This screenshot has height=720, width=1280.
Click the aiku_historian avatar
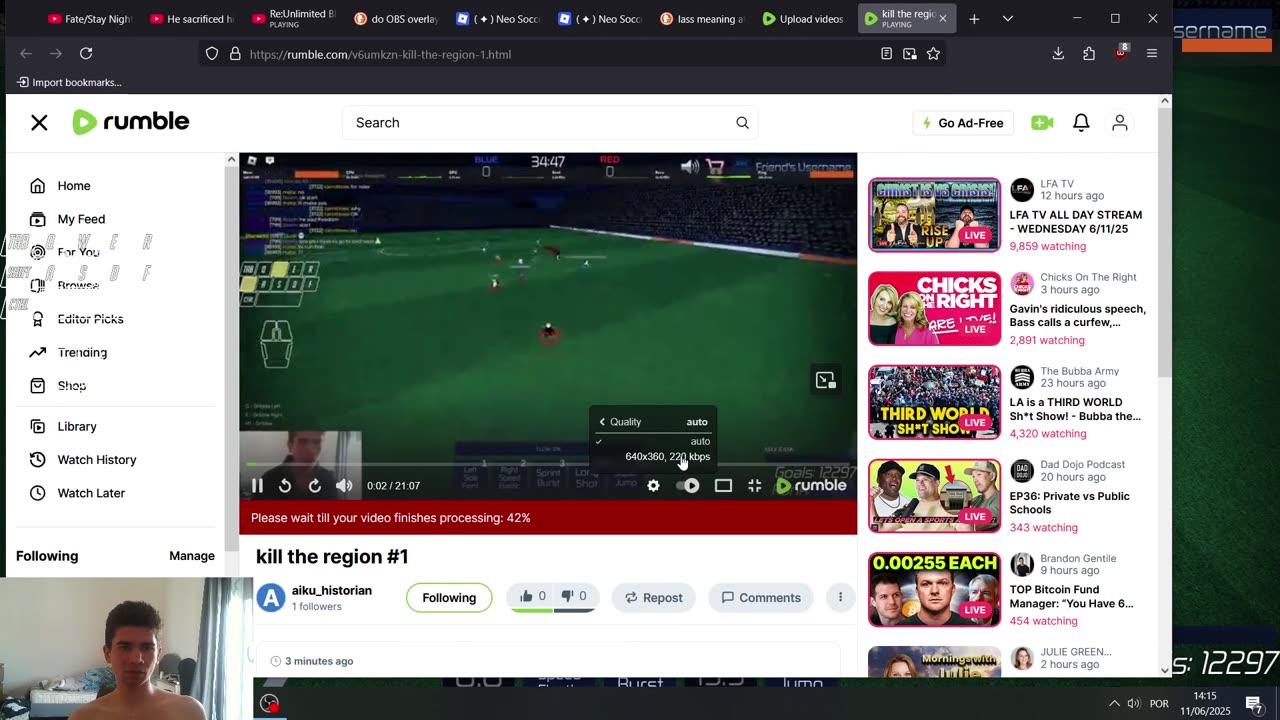pos(271,598)
